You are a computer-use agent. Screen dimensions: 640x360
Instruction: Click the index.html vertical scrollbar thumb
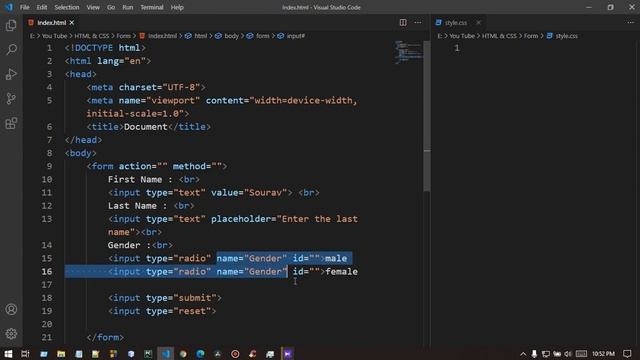(x=427, y=116)
